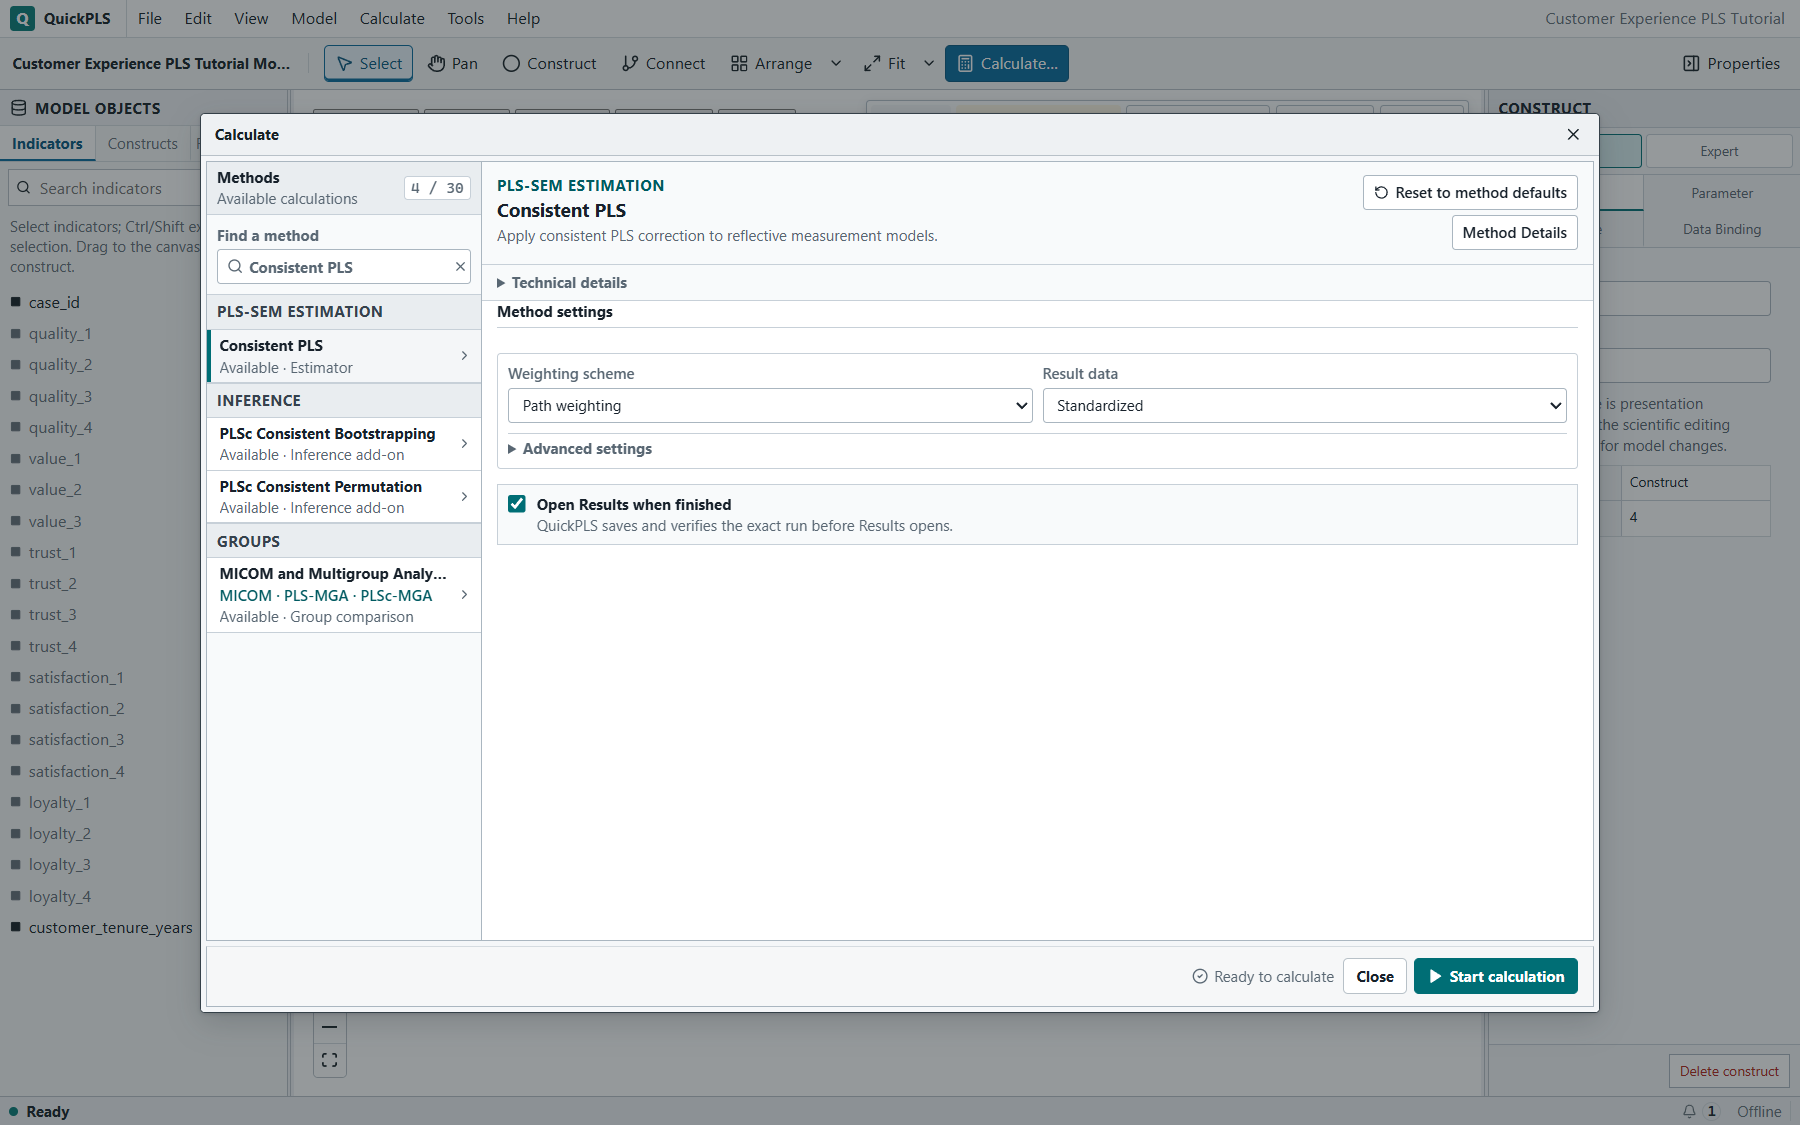Click Start calculation
Viewport: 1800px width, 1125px height.
click(x=1496, y=976)
